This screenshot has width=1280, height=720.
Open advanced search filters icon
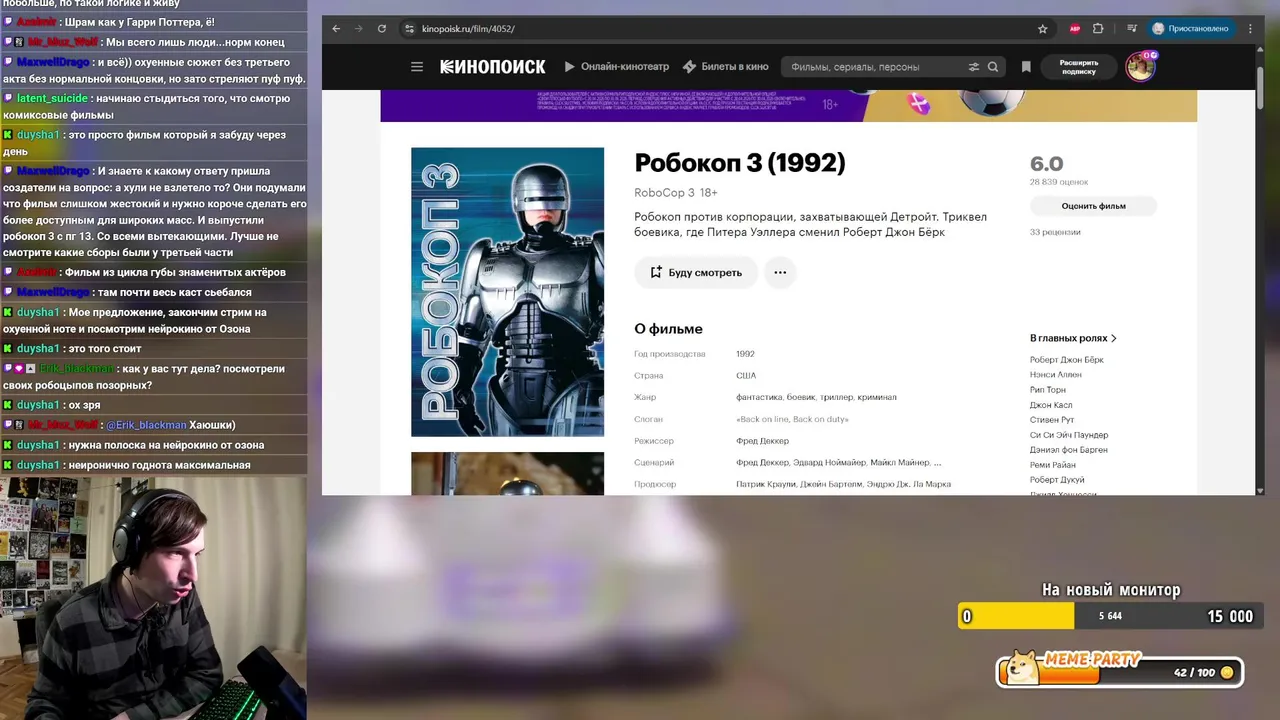click(x=974, y=67)
